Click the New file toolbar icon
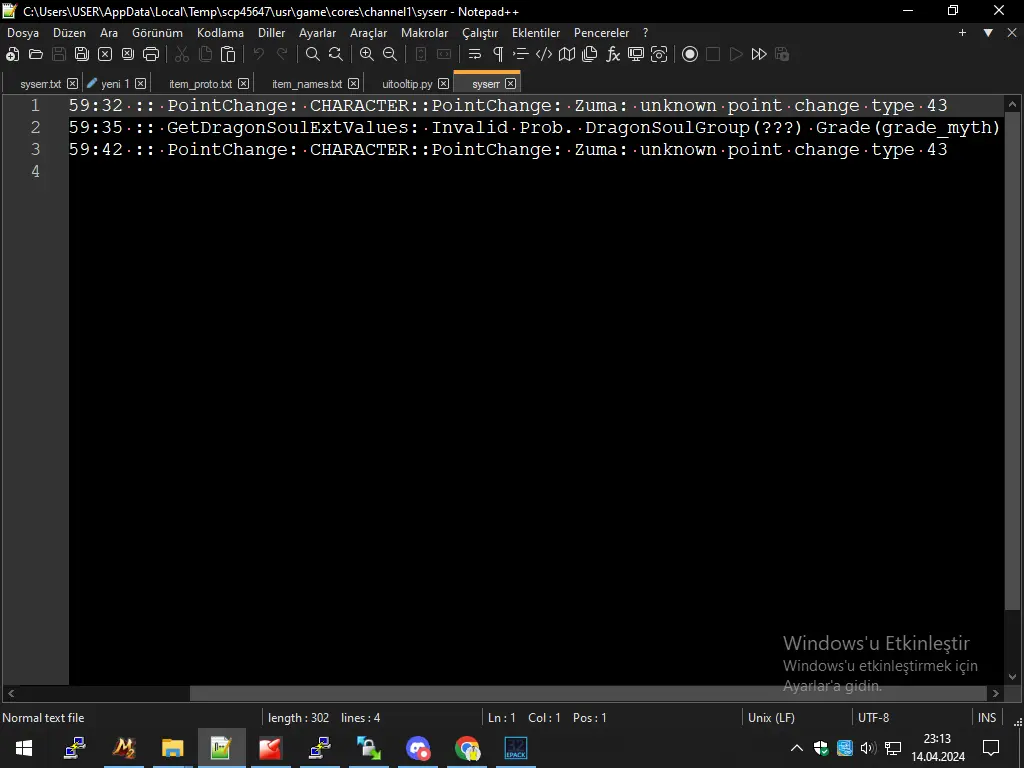This screenshot has width=1024, height=768. (x=13, y=54)
